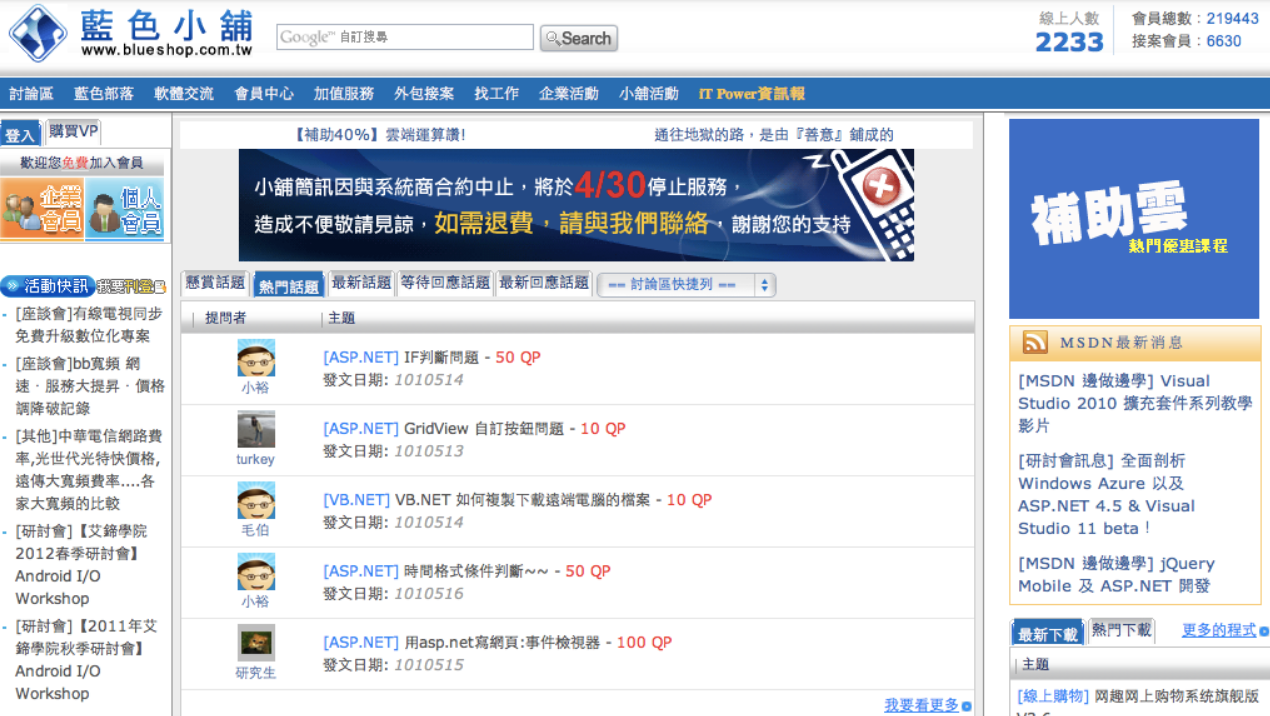Switch to the 最新話題 tab
Image resolution: width=1270 pixels, height=716 pixels.
click(x=361, y=283)
